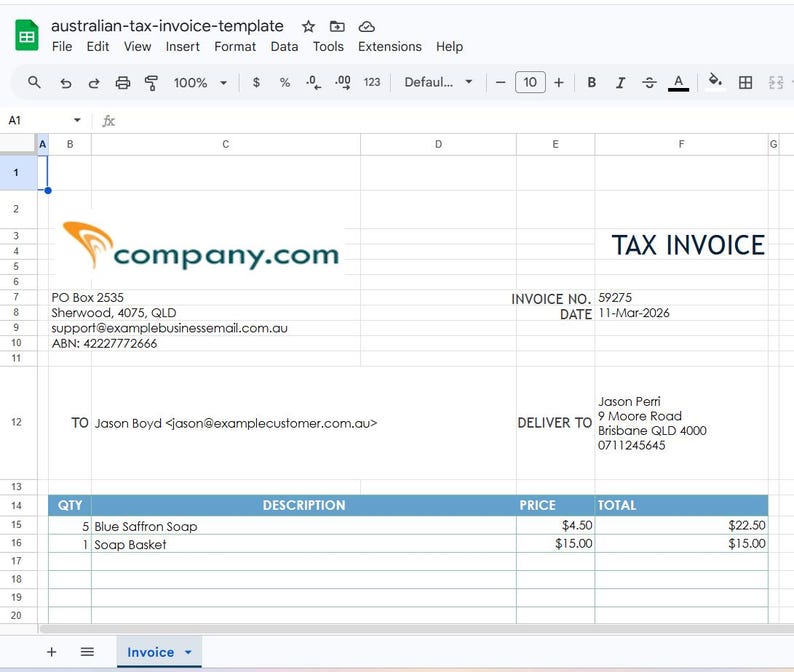
Task: Open the Insert menu
Action: pos(182,47)
